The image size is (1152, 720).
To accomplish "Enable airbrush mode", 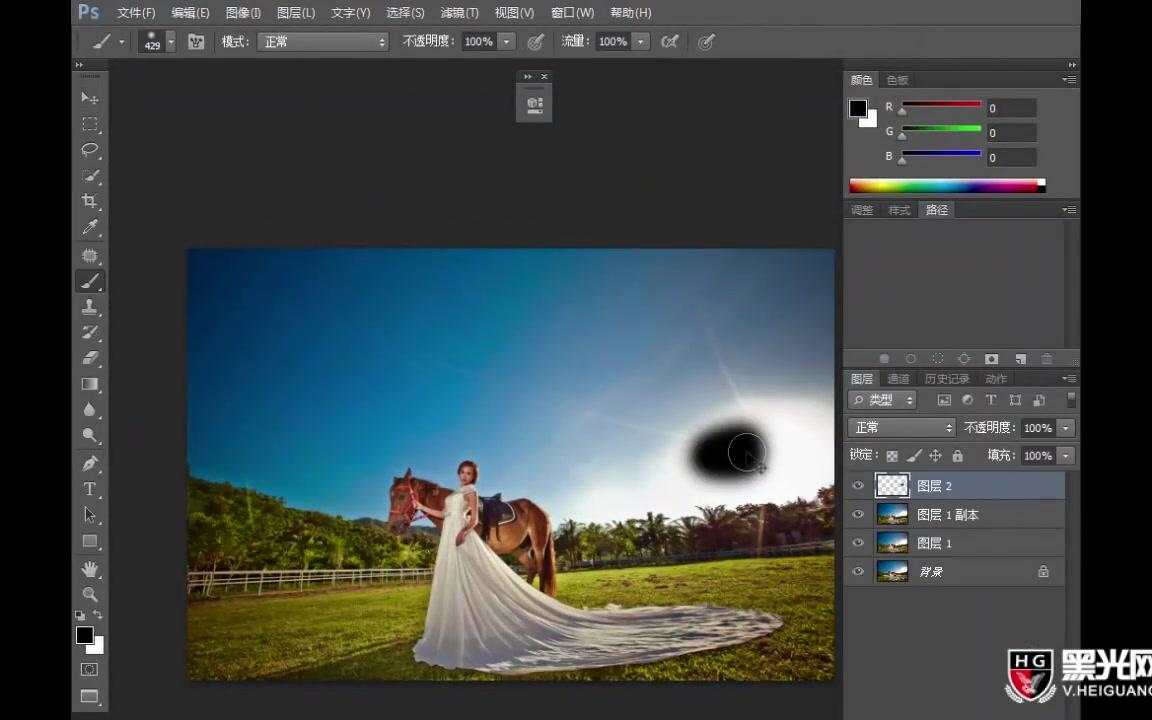I will (669, 42).
